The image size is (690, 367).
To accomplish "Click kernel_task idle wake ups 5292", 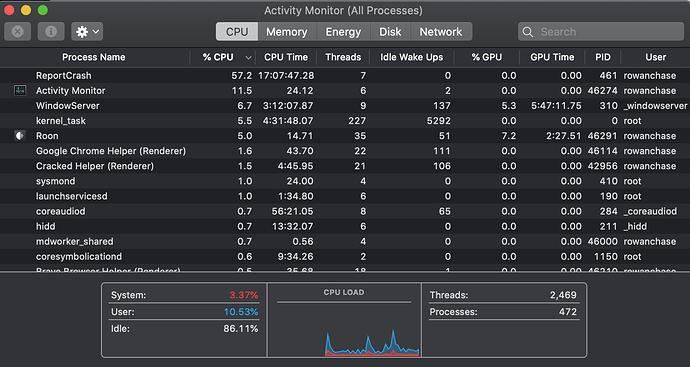I will 439,121.
